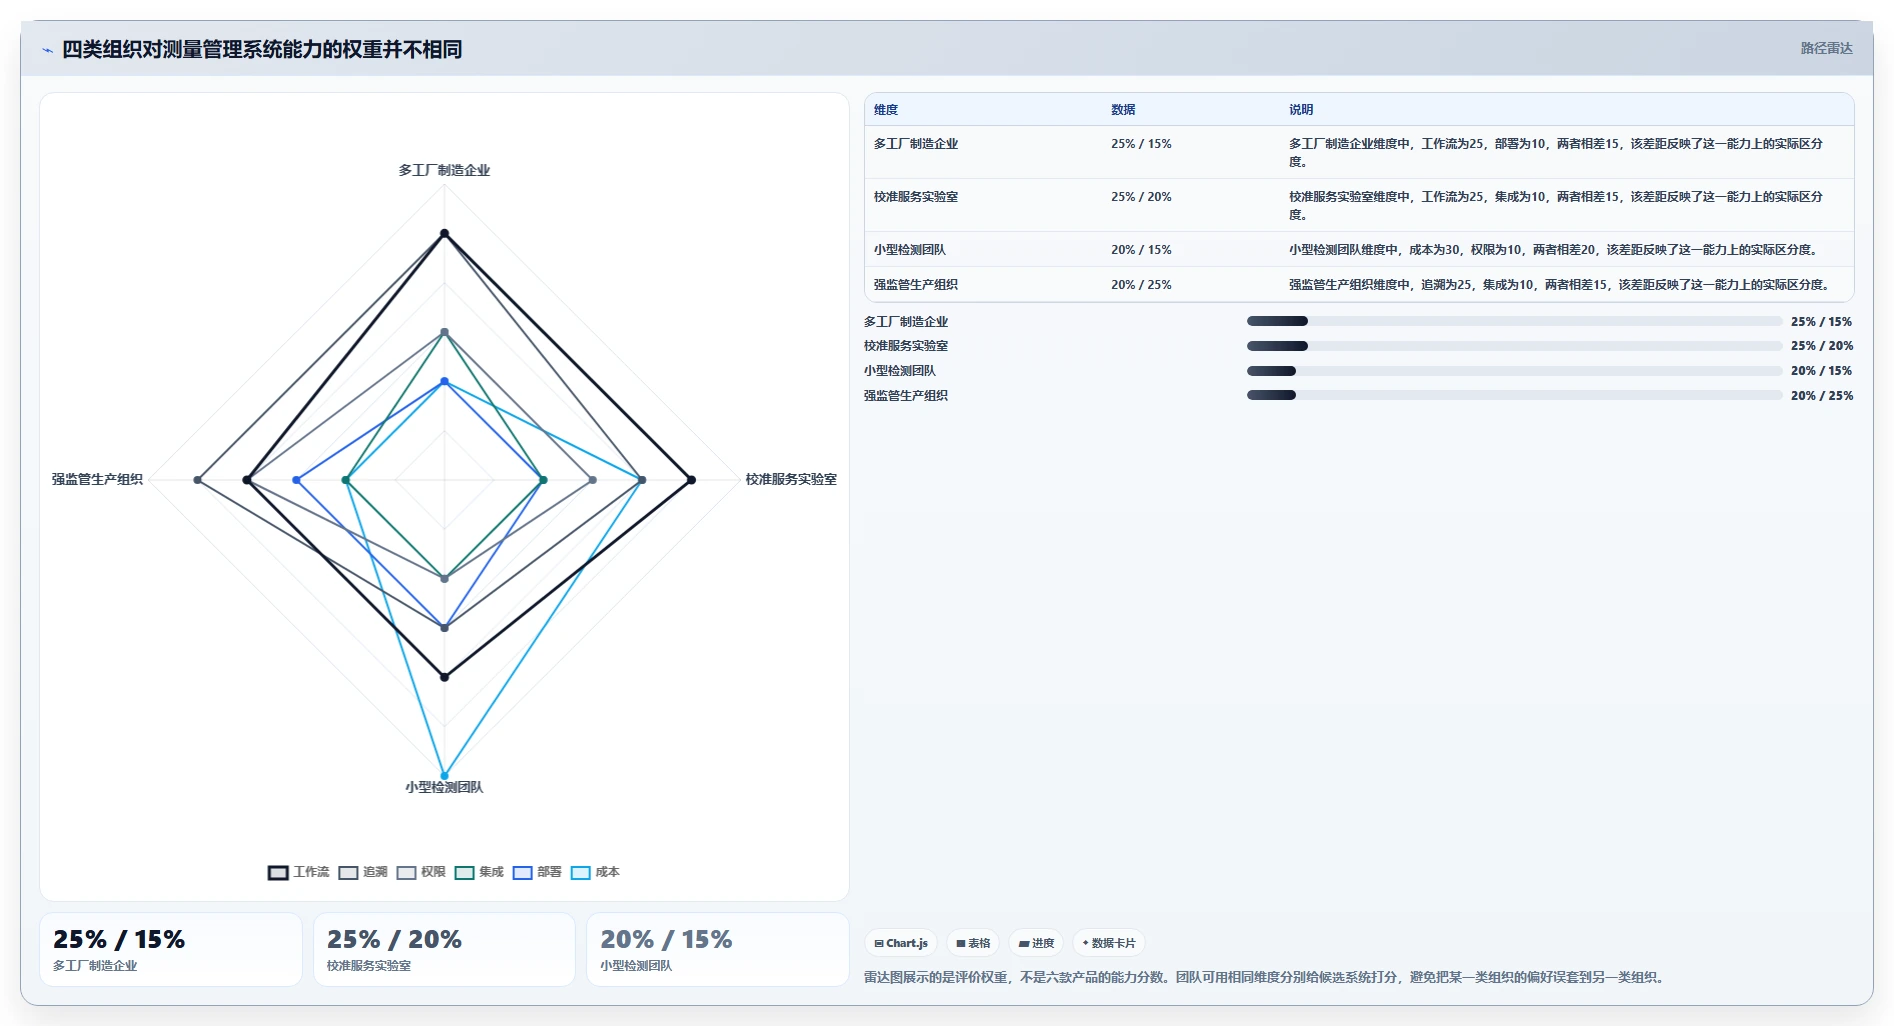Click the 表格 tag chip
The height and width of the screenshot is (1026, 1894).
click(x=973, y=943)
